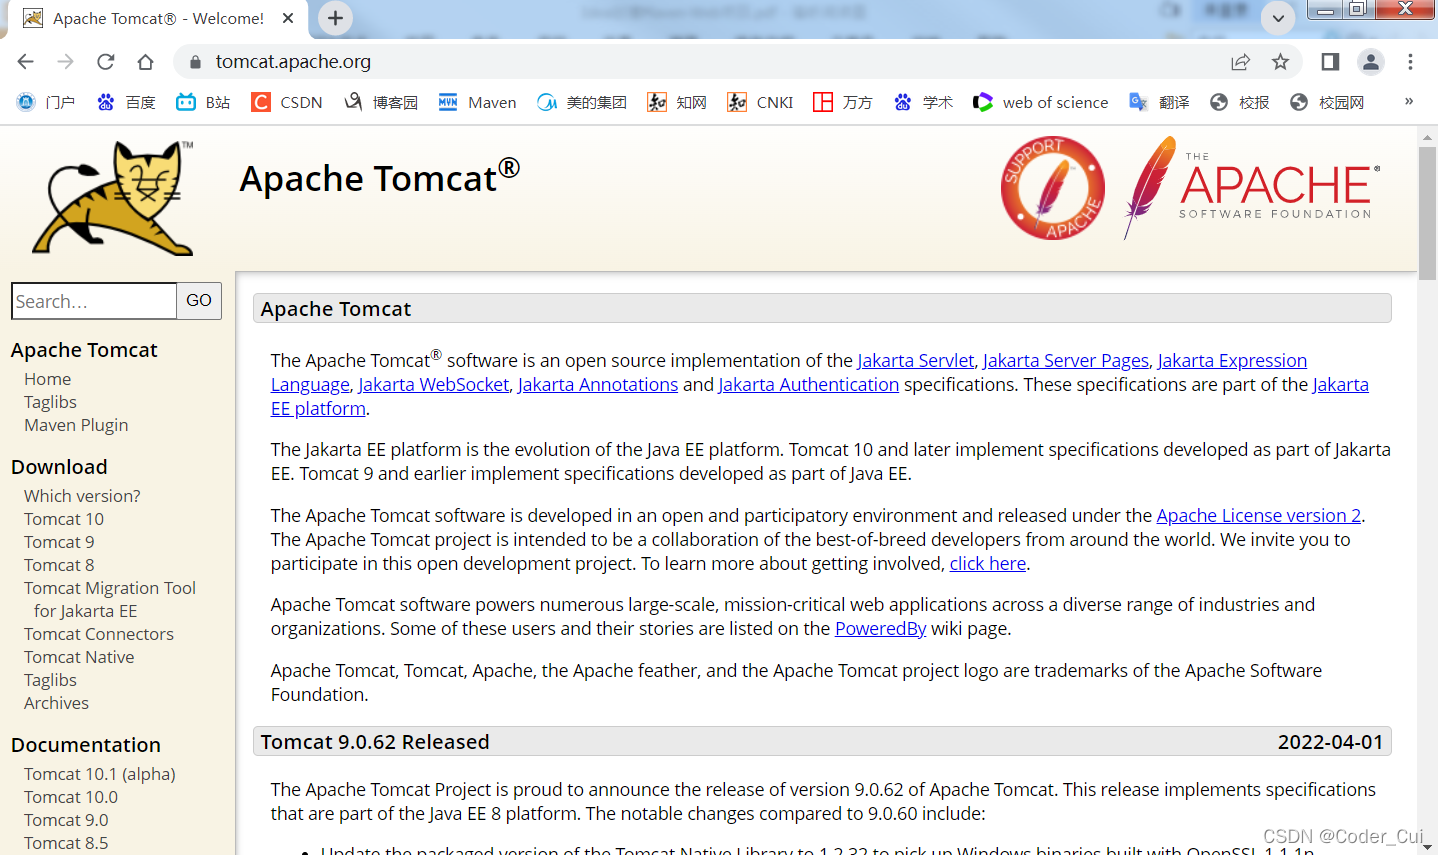
Task: Click the Apache Software Foundation logo
Action: pos(1251,187)
